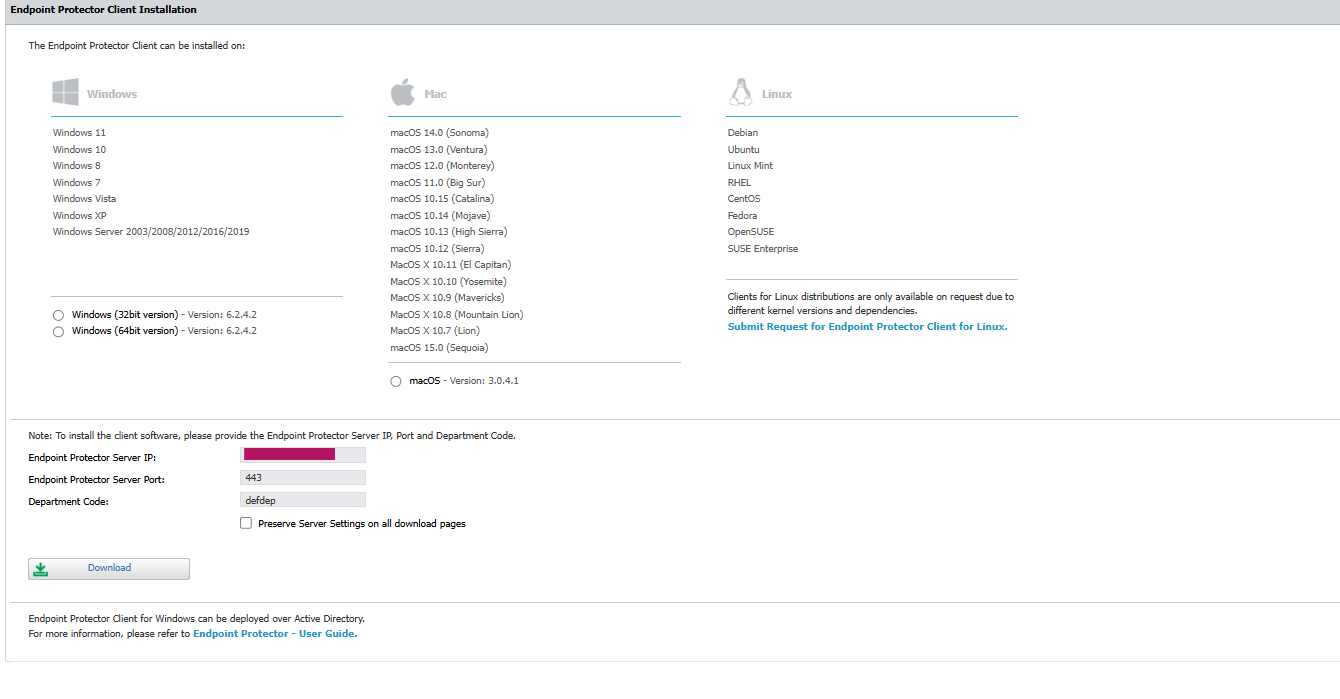Click the Endpoint Protector Server IP field
This screenshot has width=1340, height=699.
coord(302,454)
